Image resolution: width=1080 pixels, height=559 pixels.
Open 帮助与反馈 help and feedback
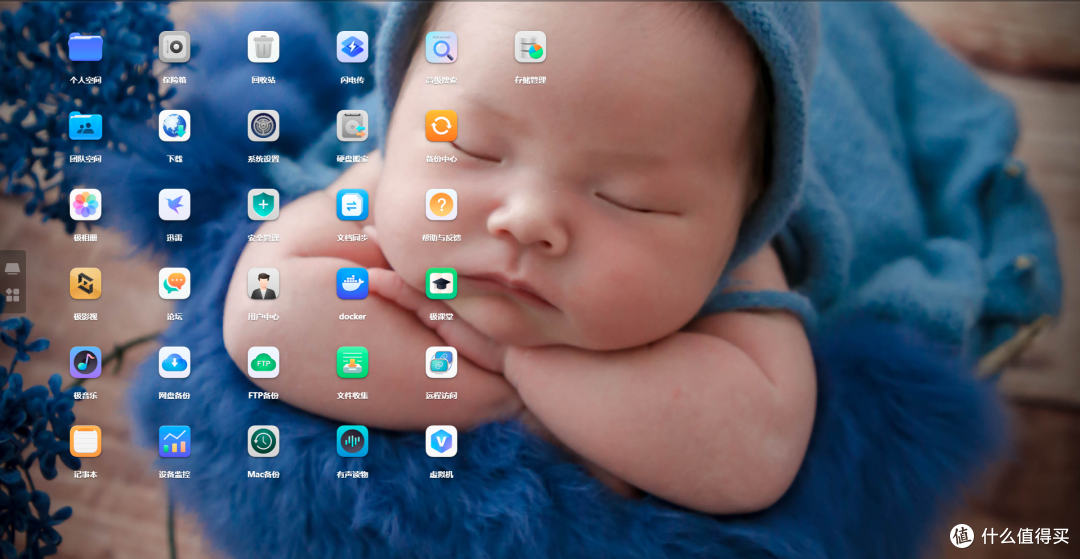(x=441, y=204)
